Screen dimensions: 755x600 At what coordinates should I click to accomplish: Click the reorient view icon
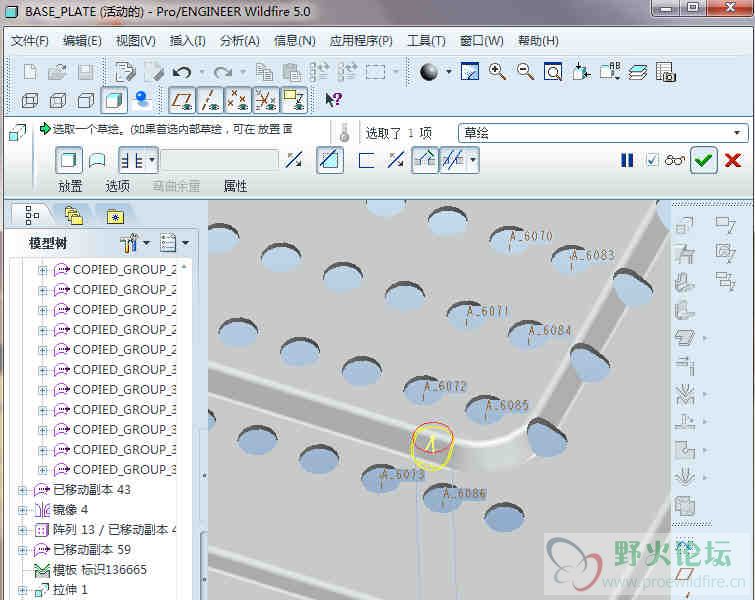(x=581, y=72)
